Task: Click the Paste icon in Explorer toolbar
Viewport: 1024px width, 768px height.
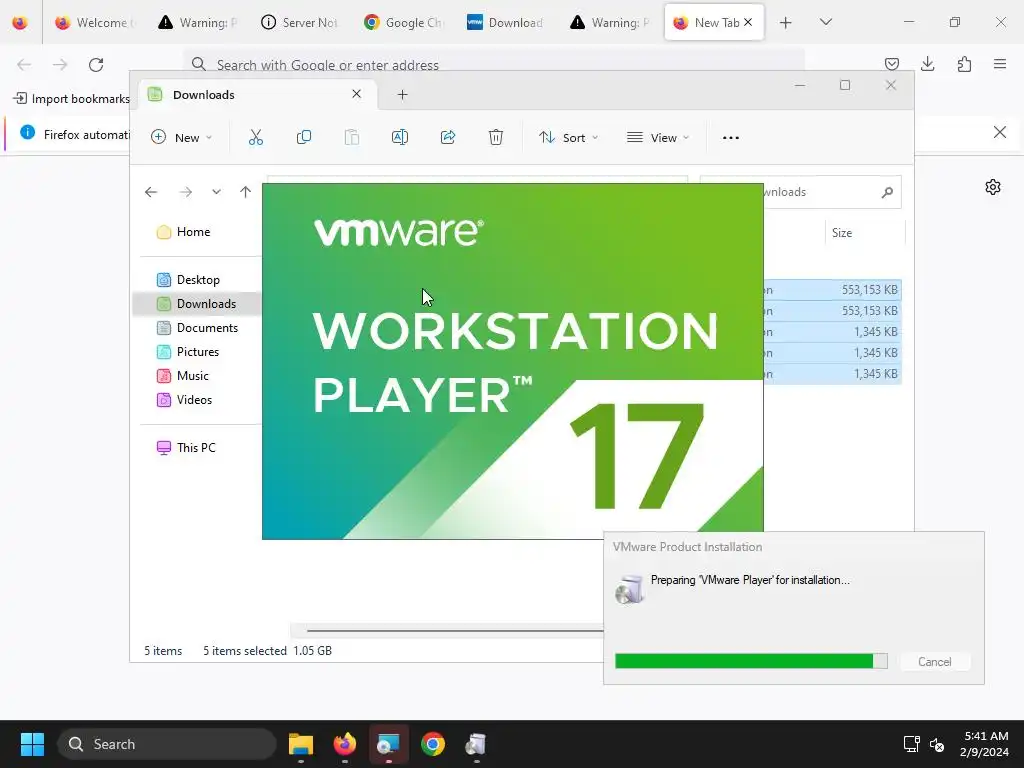Action: coord(351,137)
